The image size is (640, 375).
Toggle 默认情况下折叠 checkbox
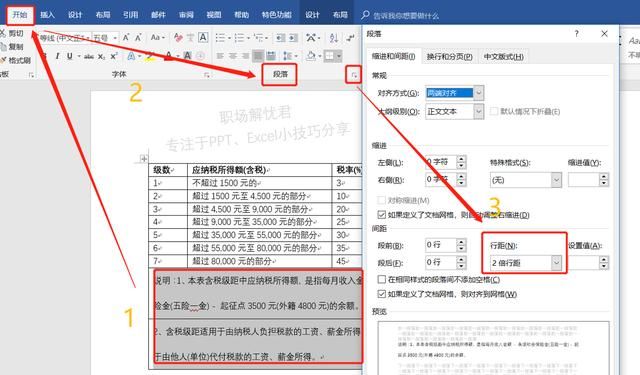coord(494,111)
